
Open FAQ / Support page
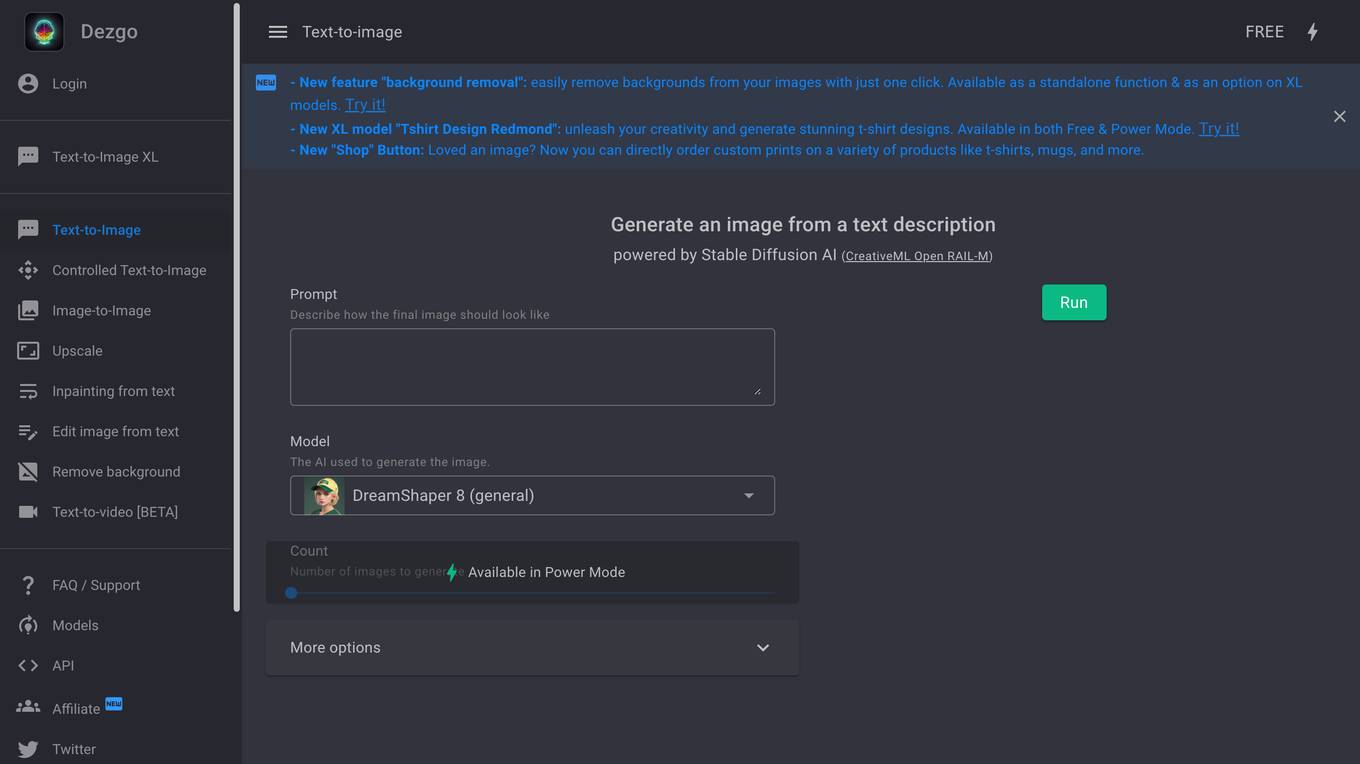point(96,585)
